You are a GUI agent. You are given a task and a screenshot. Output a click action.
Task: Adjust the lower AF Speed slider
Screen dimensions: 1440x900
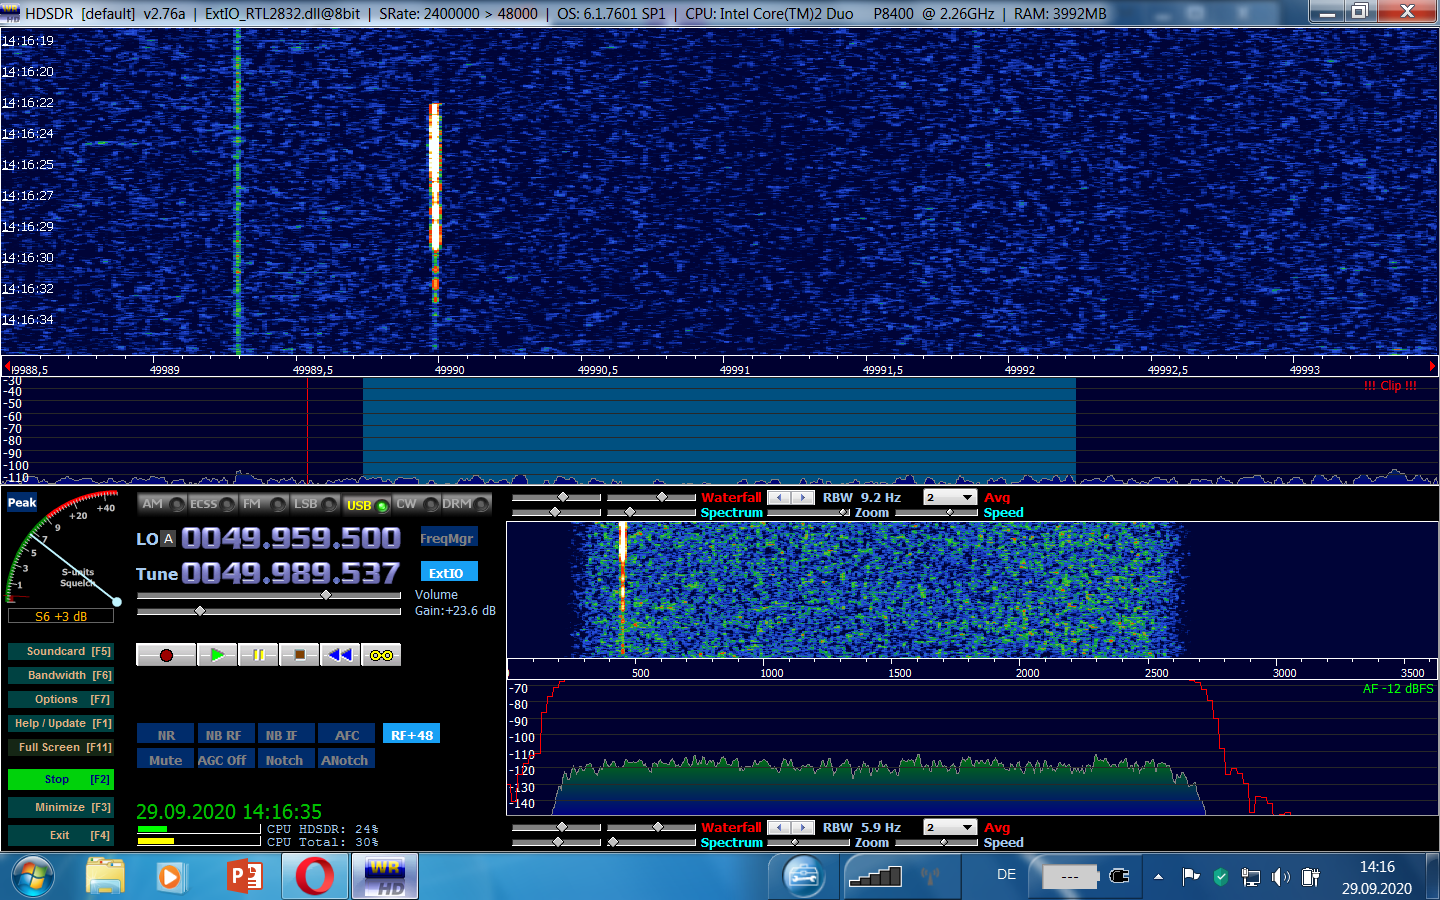tap(936, 843)
